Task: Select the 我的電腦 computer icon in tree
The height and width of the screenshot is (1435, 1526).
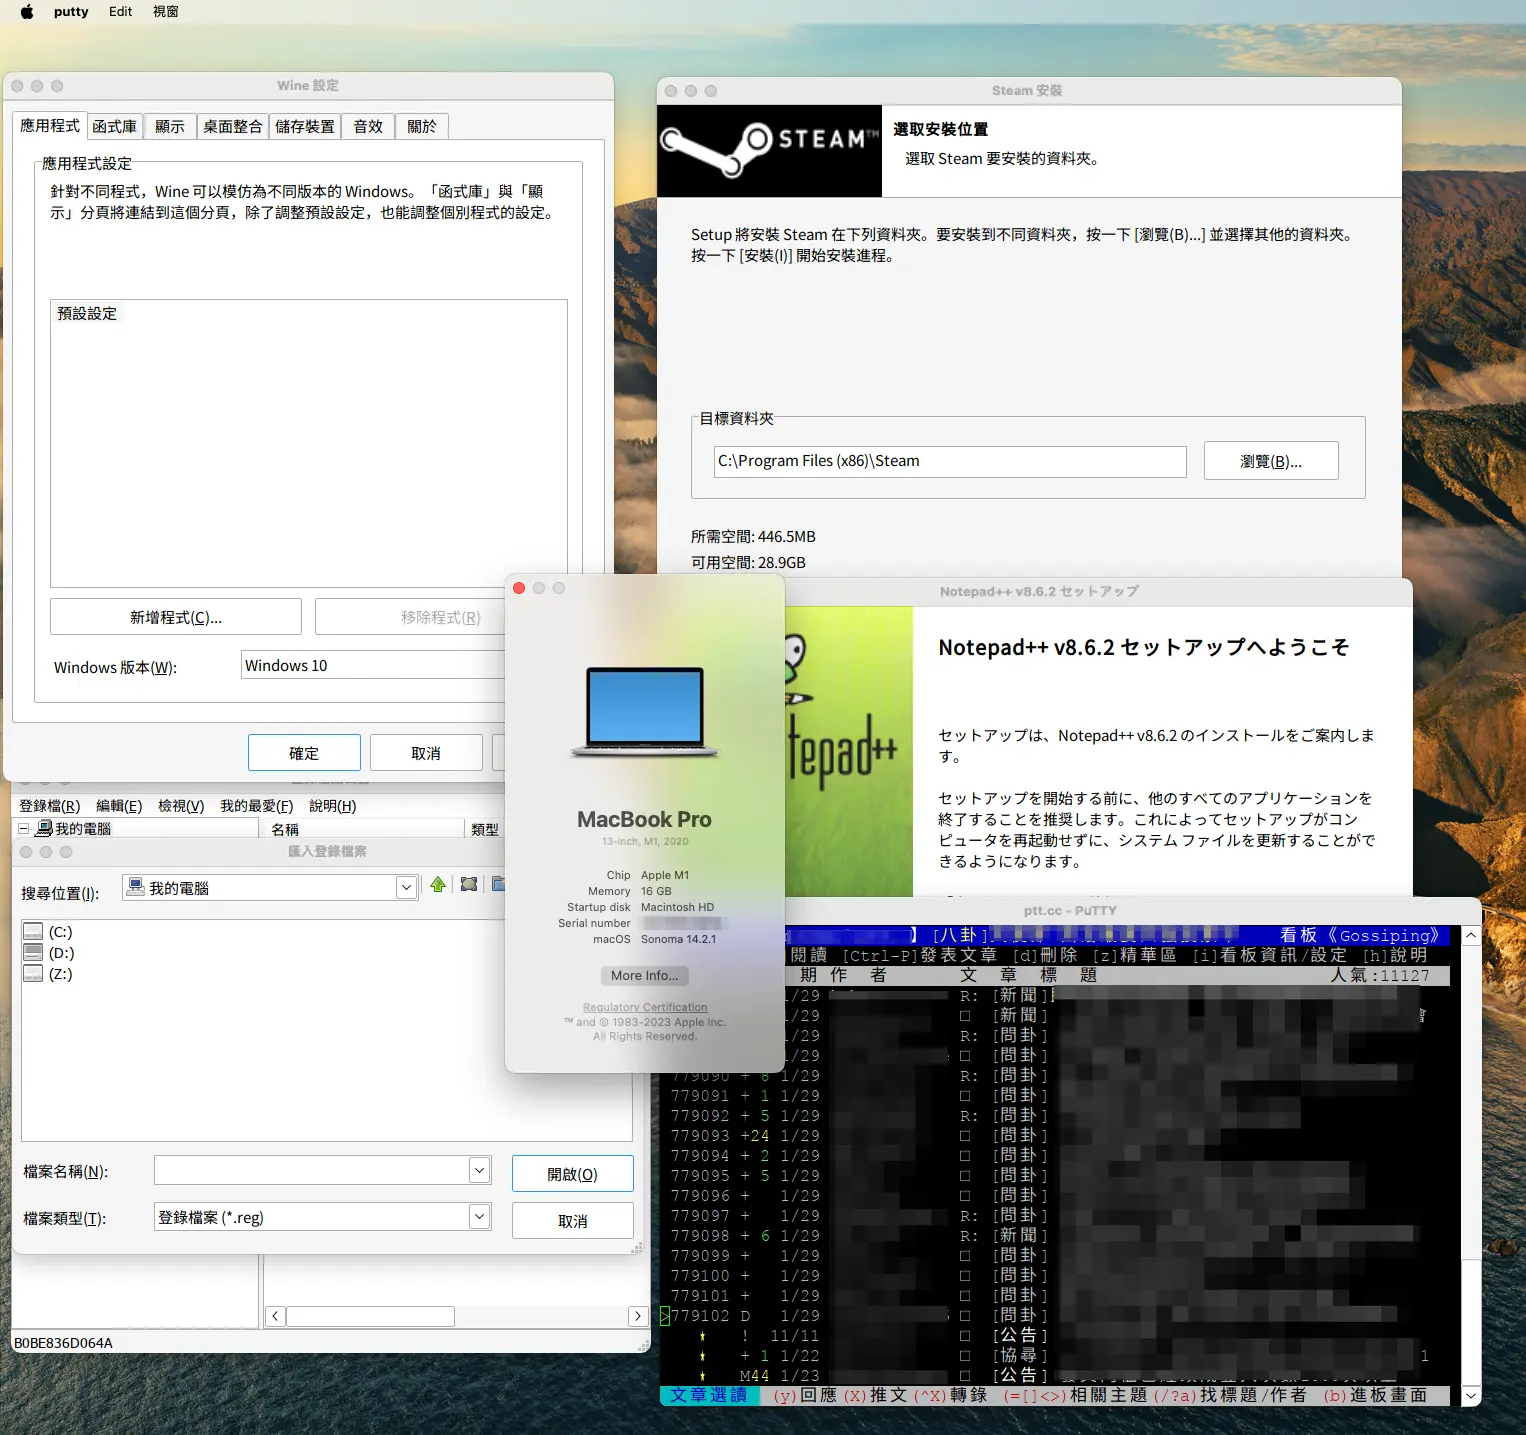Action: pyautogui.click(x=44, y=828)
